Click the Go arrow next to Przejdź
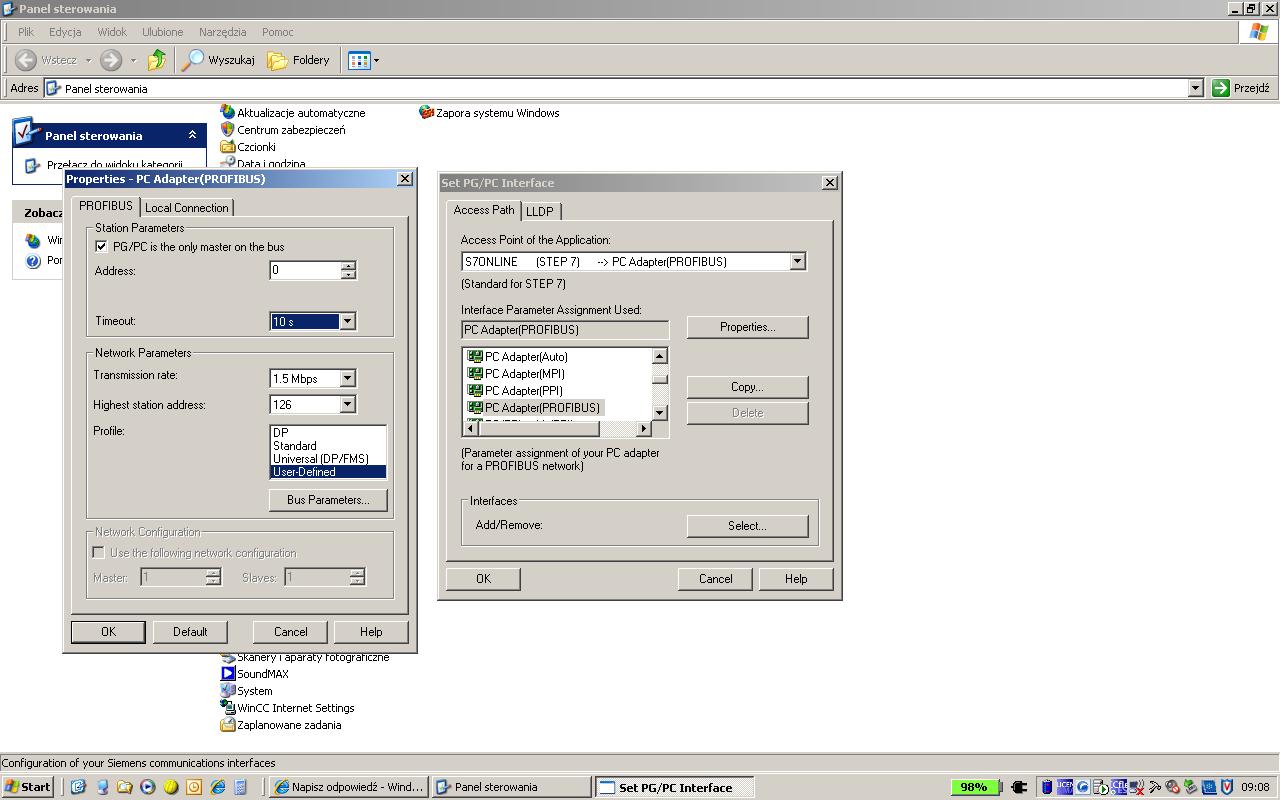 (x=1220, y=88)
